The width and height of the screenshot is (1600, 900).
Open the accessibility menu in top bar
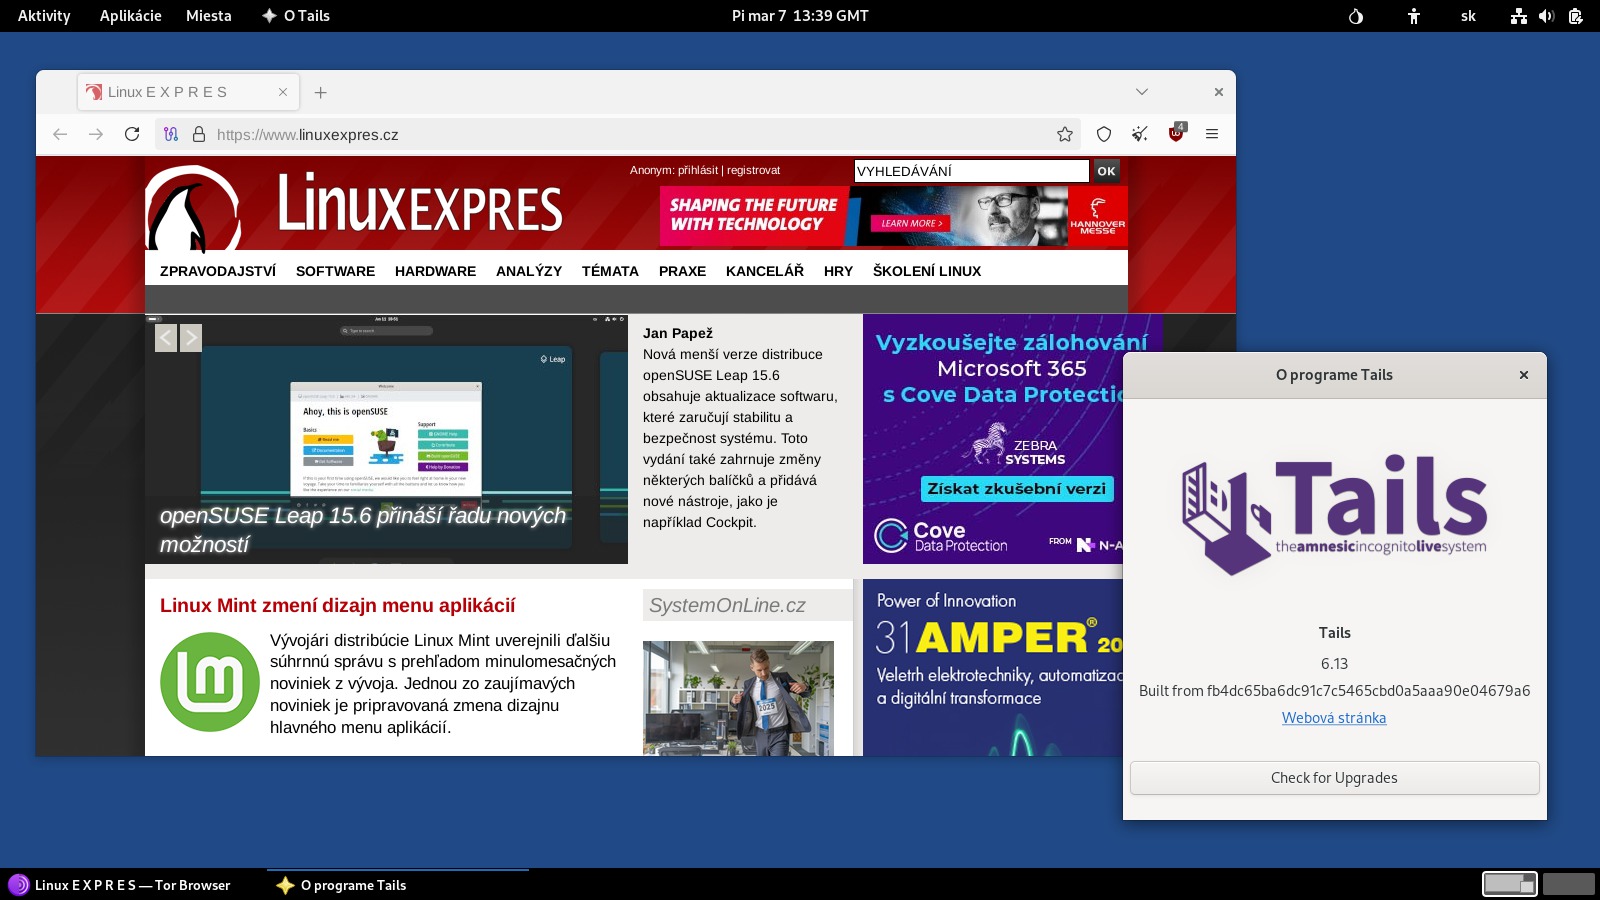1414,16
